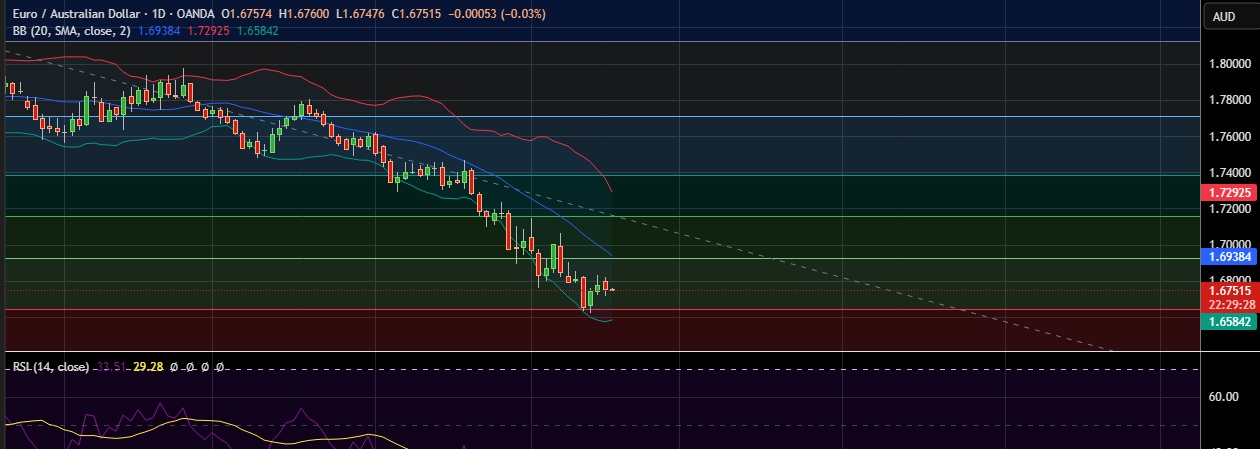Click the 1.70000 price axis tick
1260x449 pixels.
coord(1231,244)
